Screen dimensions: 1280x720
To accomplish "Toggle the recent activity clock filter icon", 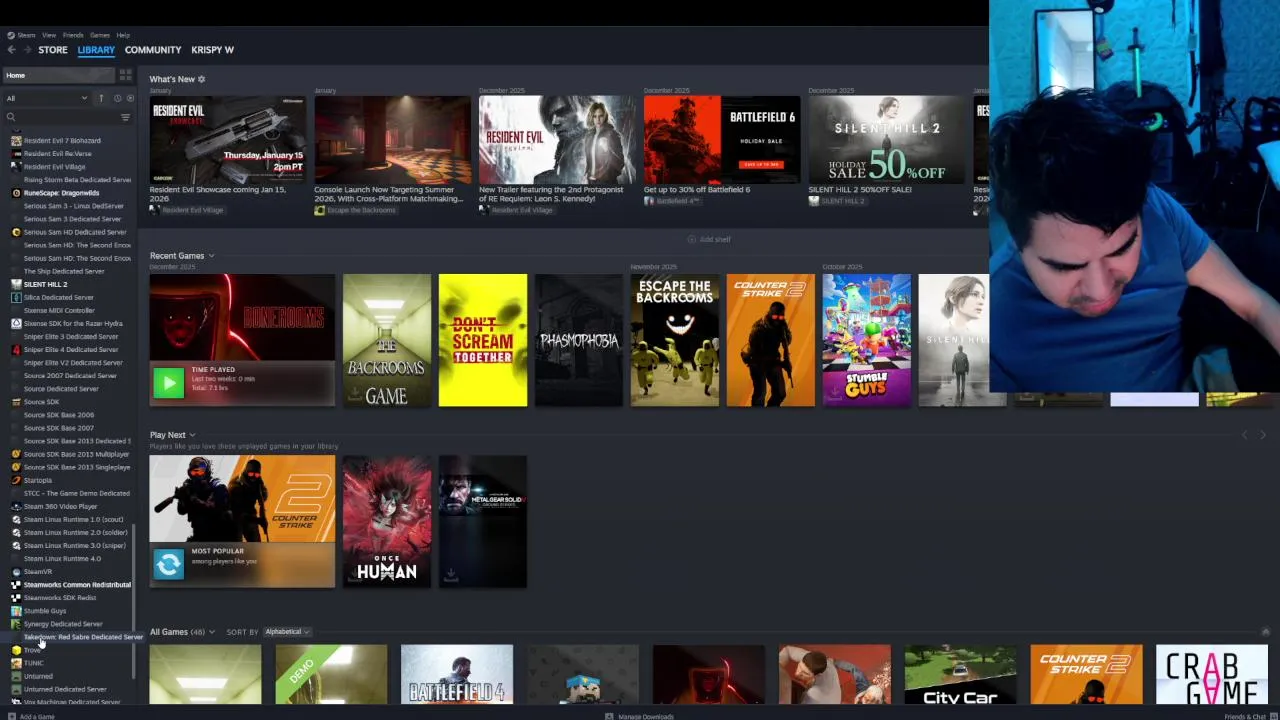I will pos(117,98).
